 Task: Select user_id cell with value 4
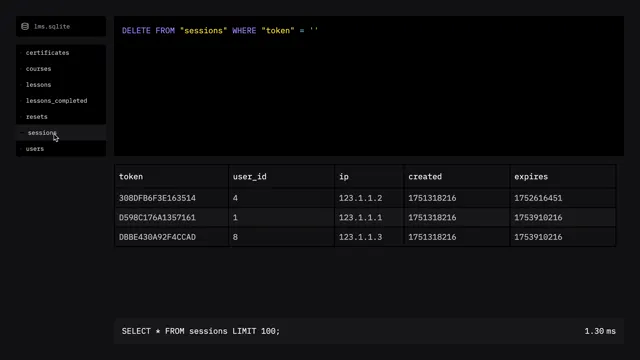(x=281, y=198)
